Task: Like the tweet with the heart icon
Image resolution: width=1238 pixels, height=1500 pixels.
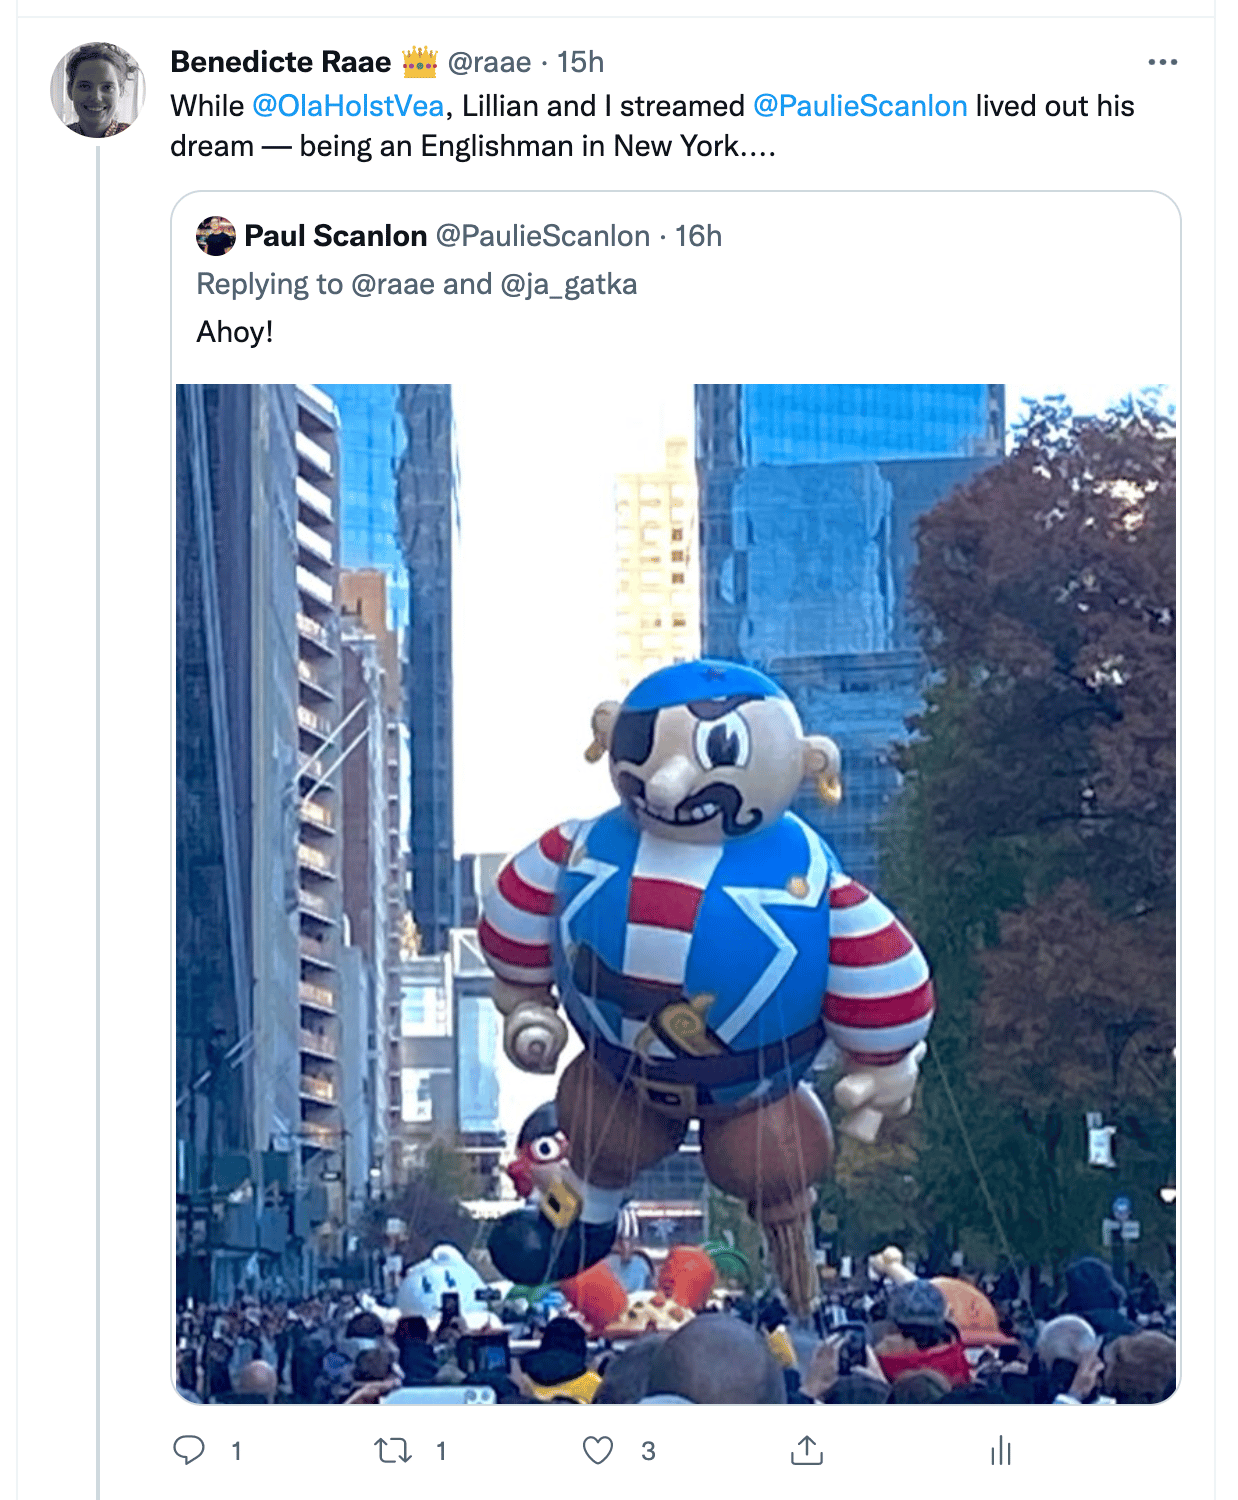Action: coord(598,1450)
